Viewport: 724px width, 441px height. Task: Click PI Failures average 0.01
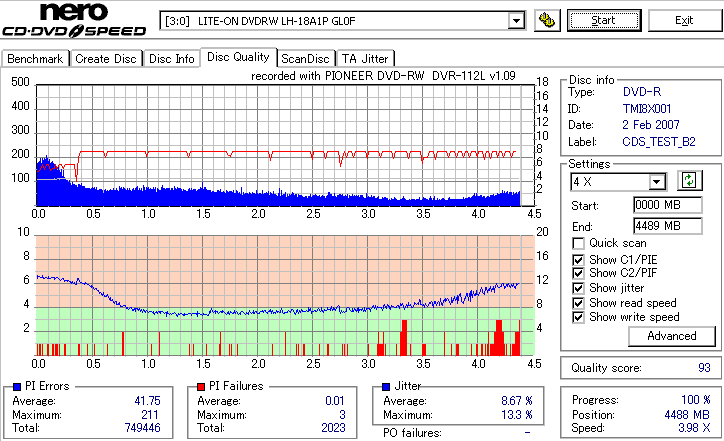[335, 401]
